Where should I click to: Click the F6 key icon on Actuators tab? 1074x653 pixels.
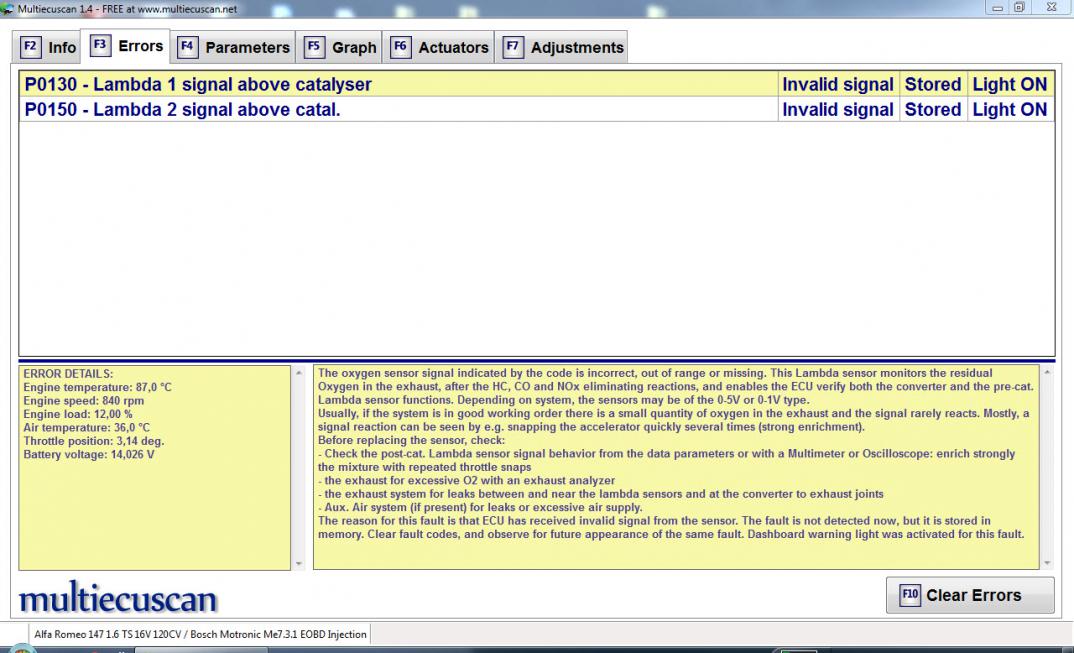400,47
